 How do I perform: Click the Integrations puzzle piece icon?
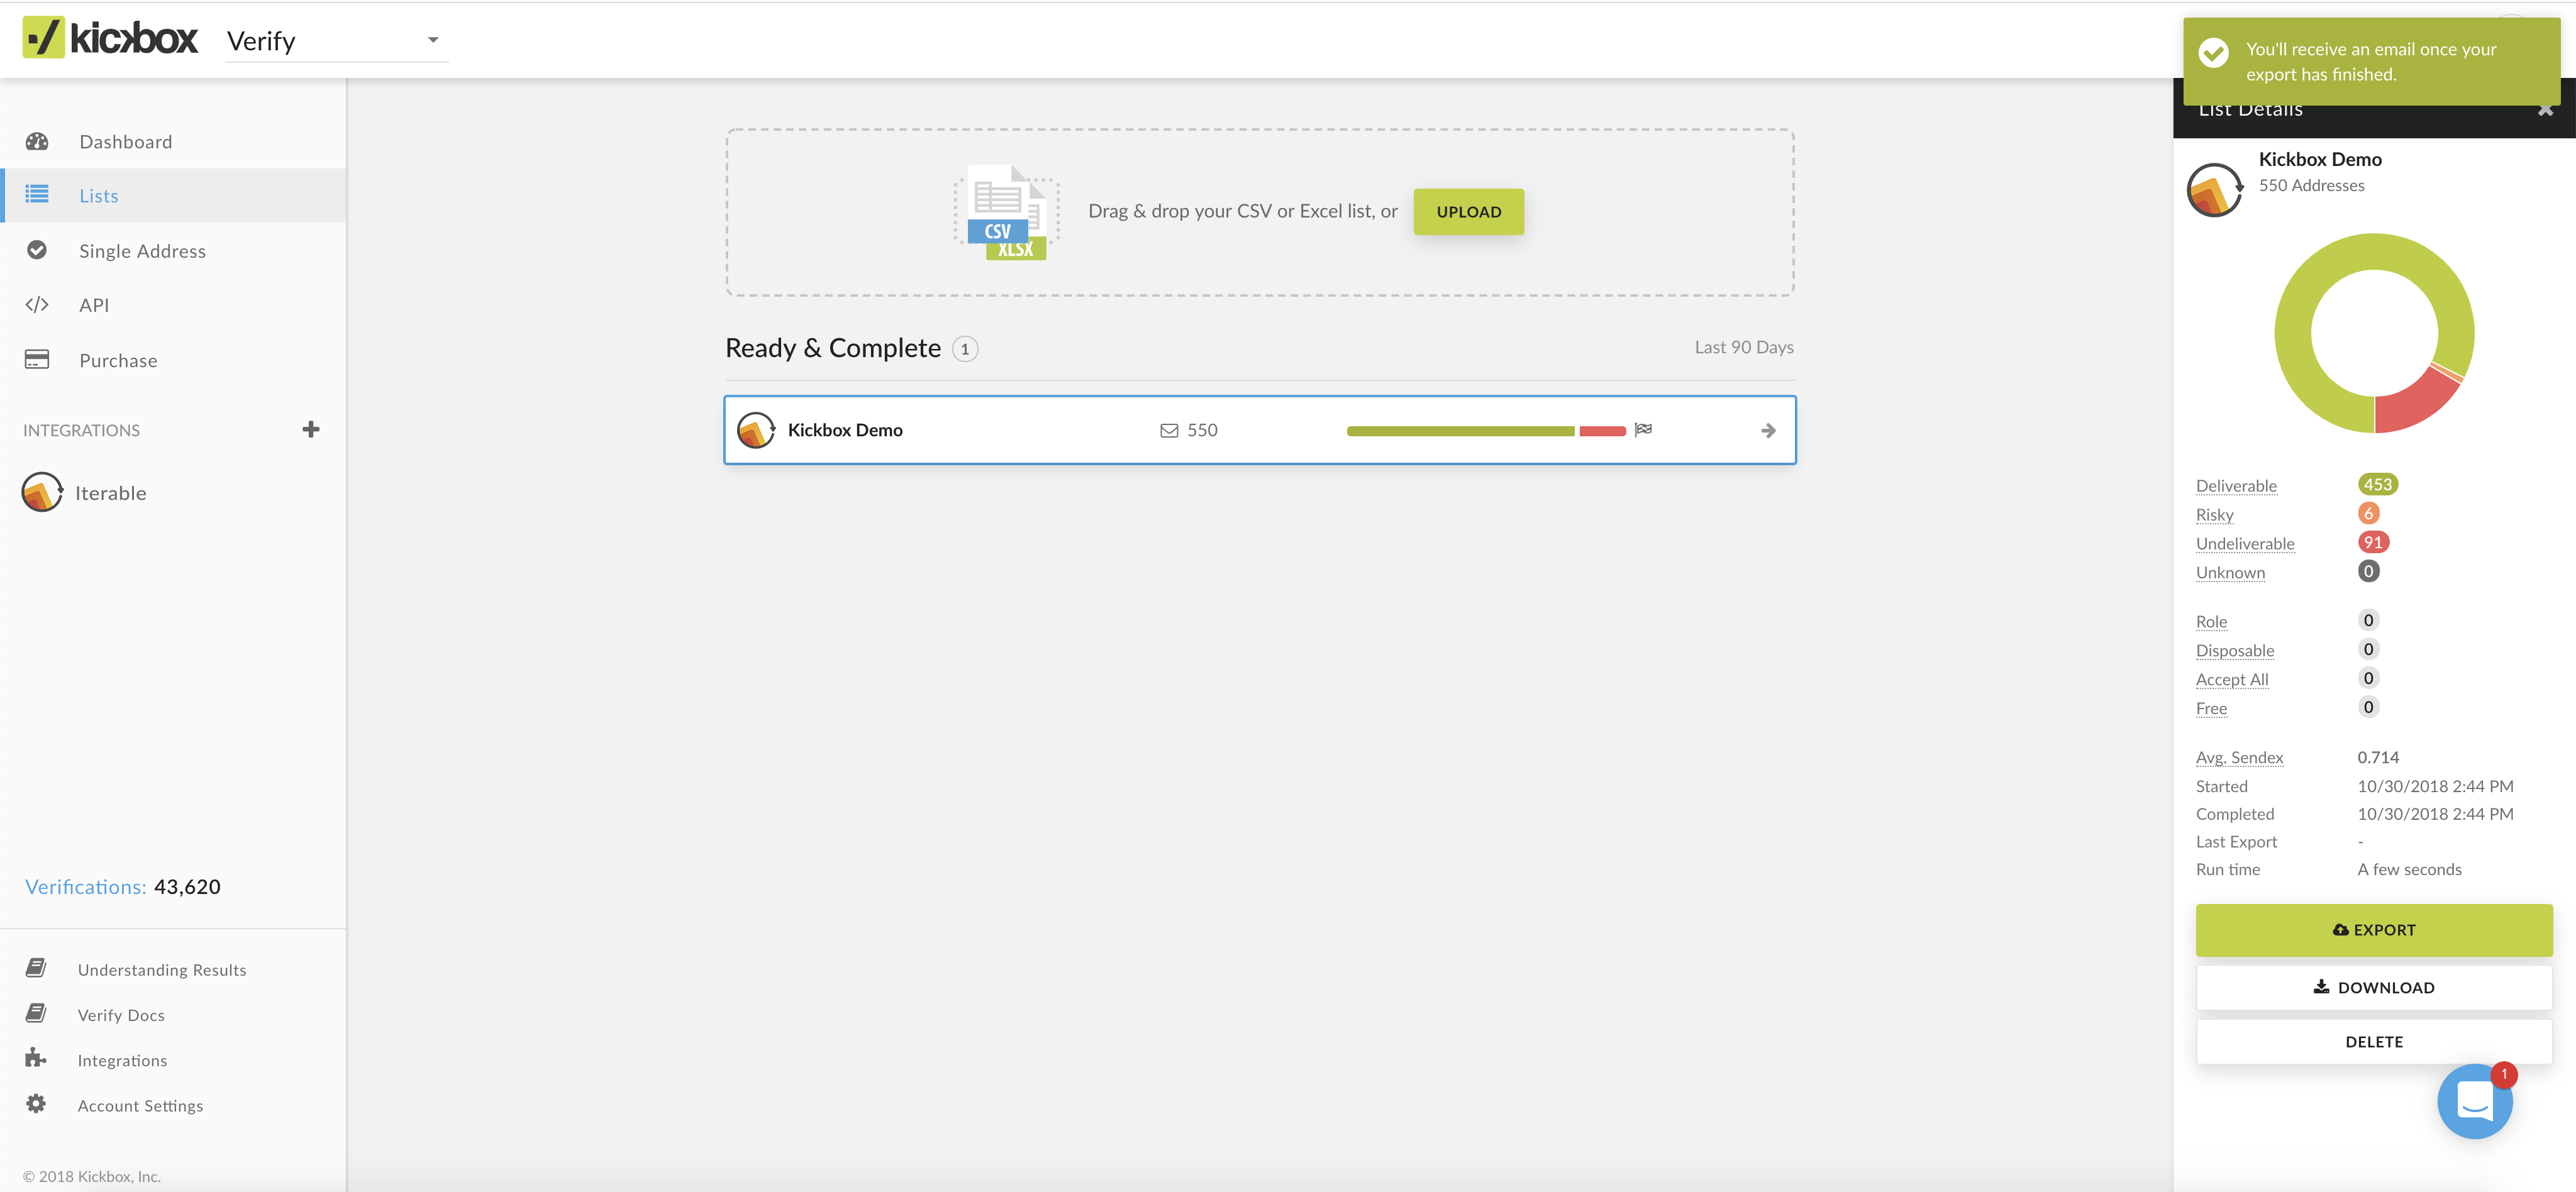click(x=36, y=1058)
